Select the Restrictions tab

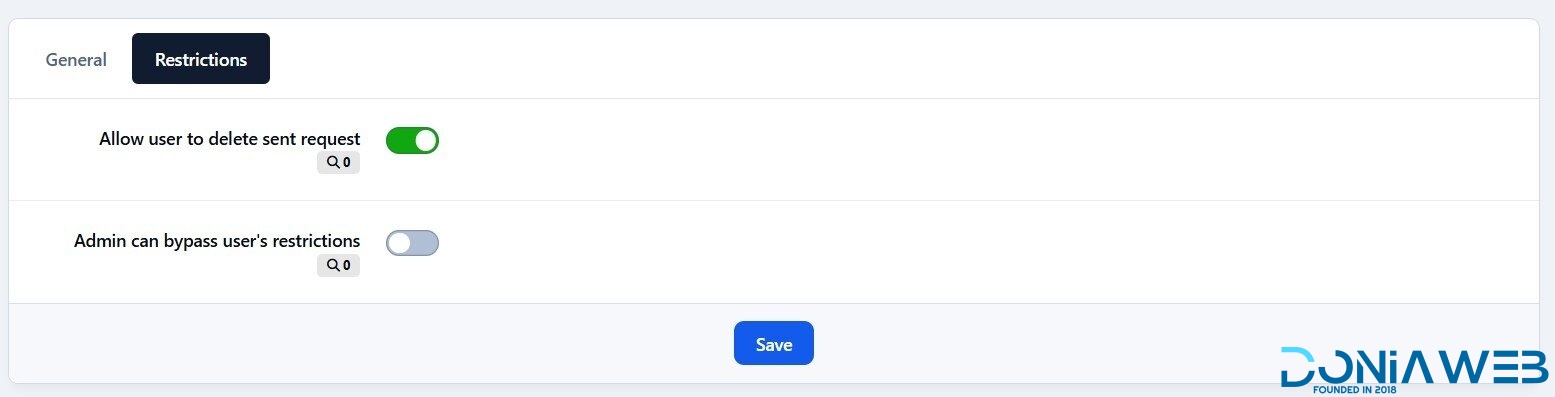[201, 59]
